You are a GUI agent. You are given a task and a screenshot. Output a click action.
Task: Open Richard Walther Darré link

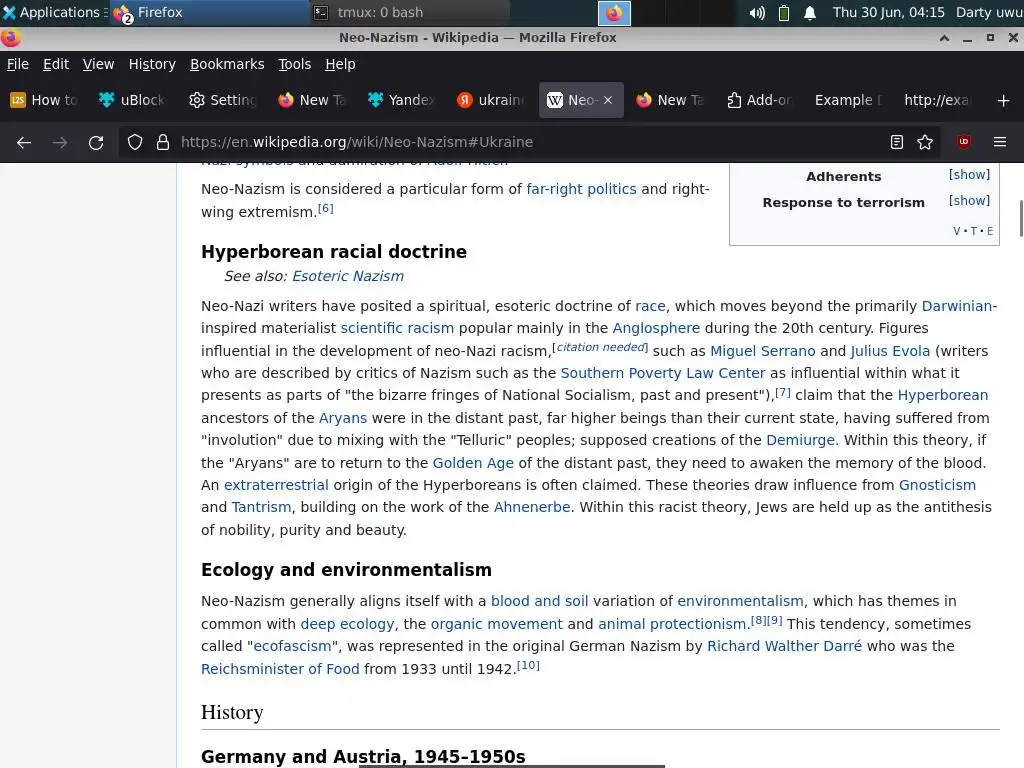pyautogui.click(x=784, y=647)
